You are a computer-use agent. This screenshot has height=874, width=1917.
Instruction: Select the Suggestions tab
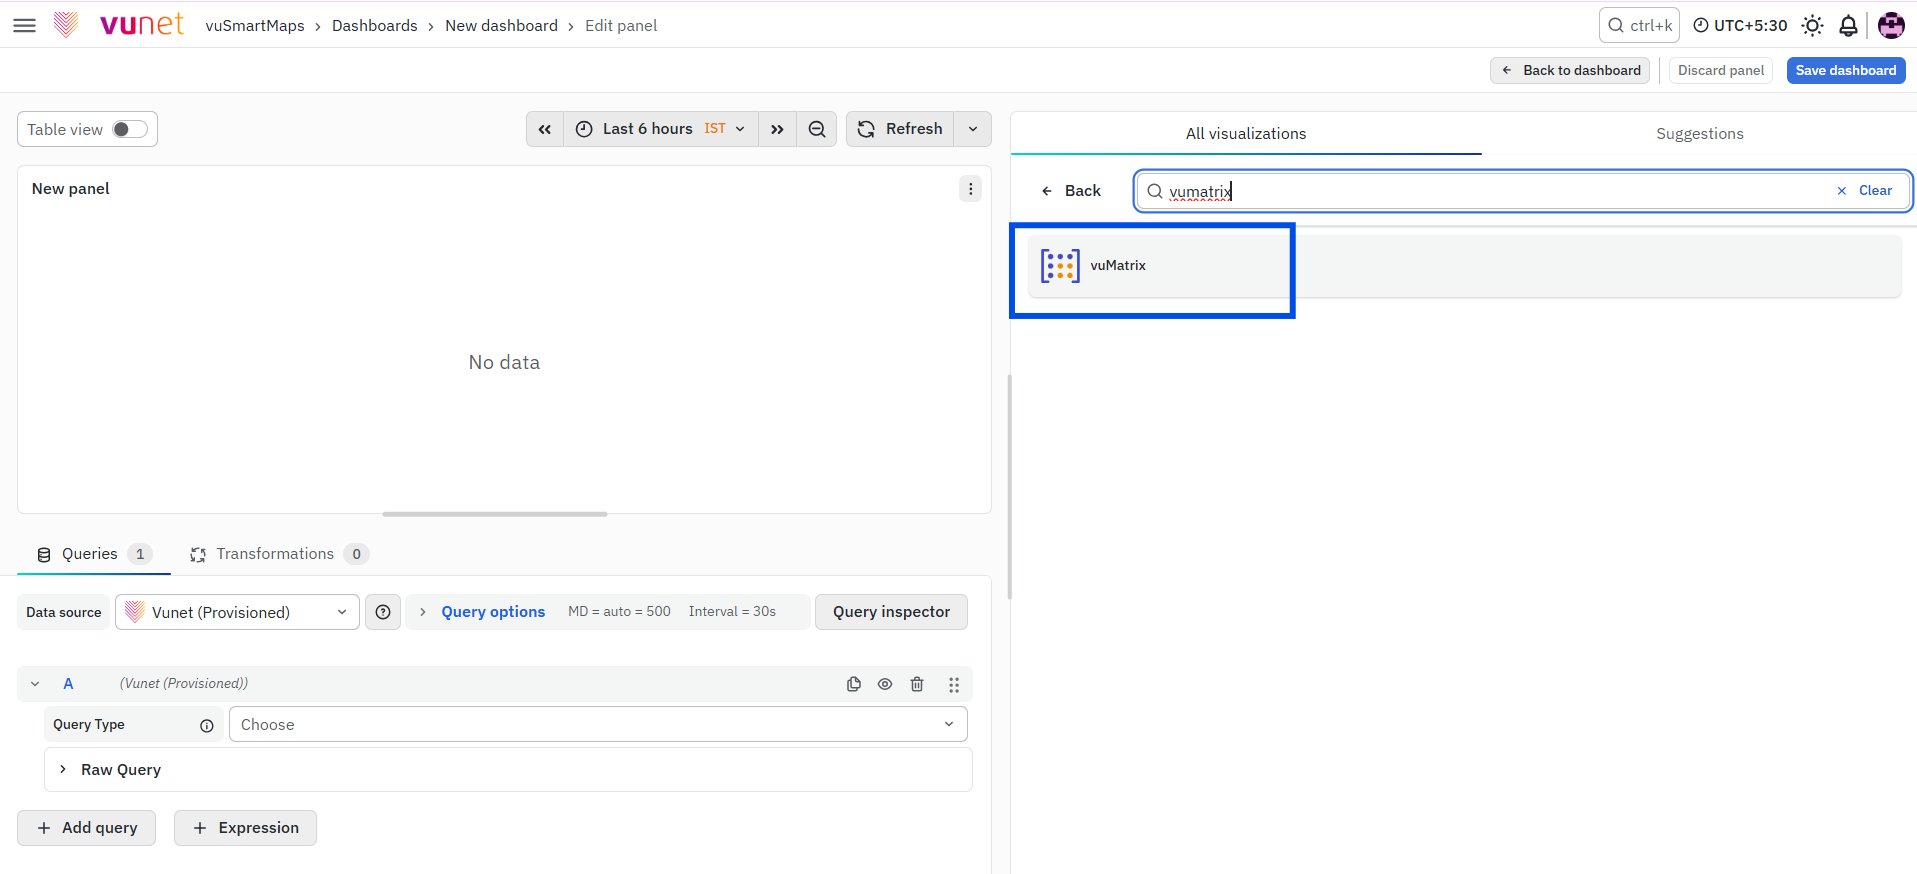click(1699, 134)
